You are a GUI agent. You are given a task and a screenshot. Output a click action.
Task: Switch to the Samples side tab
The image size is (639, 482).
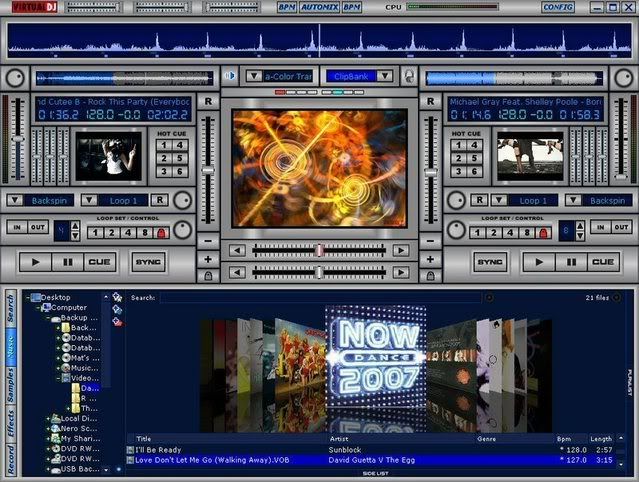(11, 384)
